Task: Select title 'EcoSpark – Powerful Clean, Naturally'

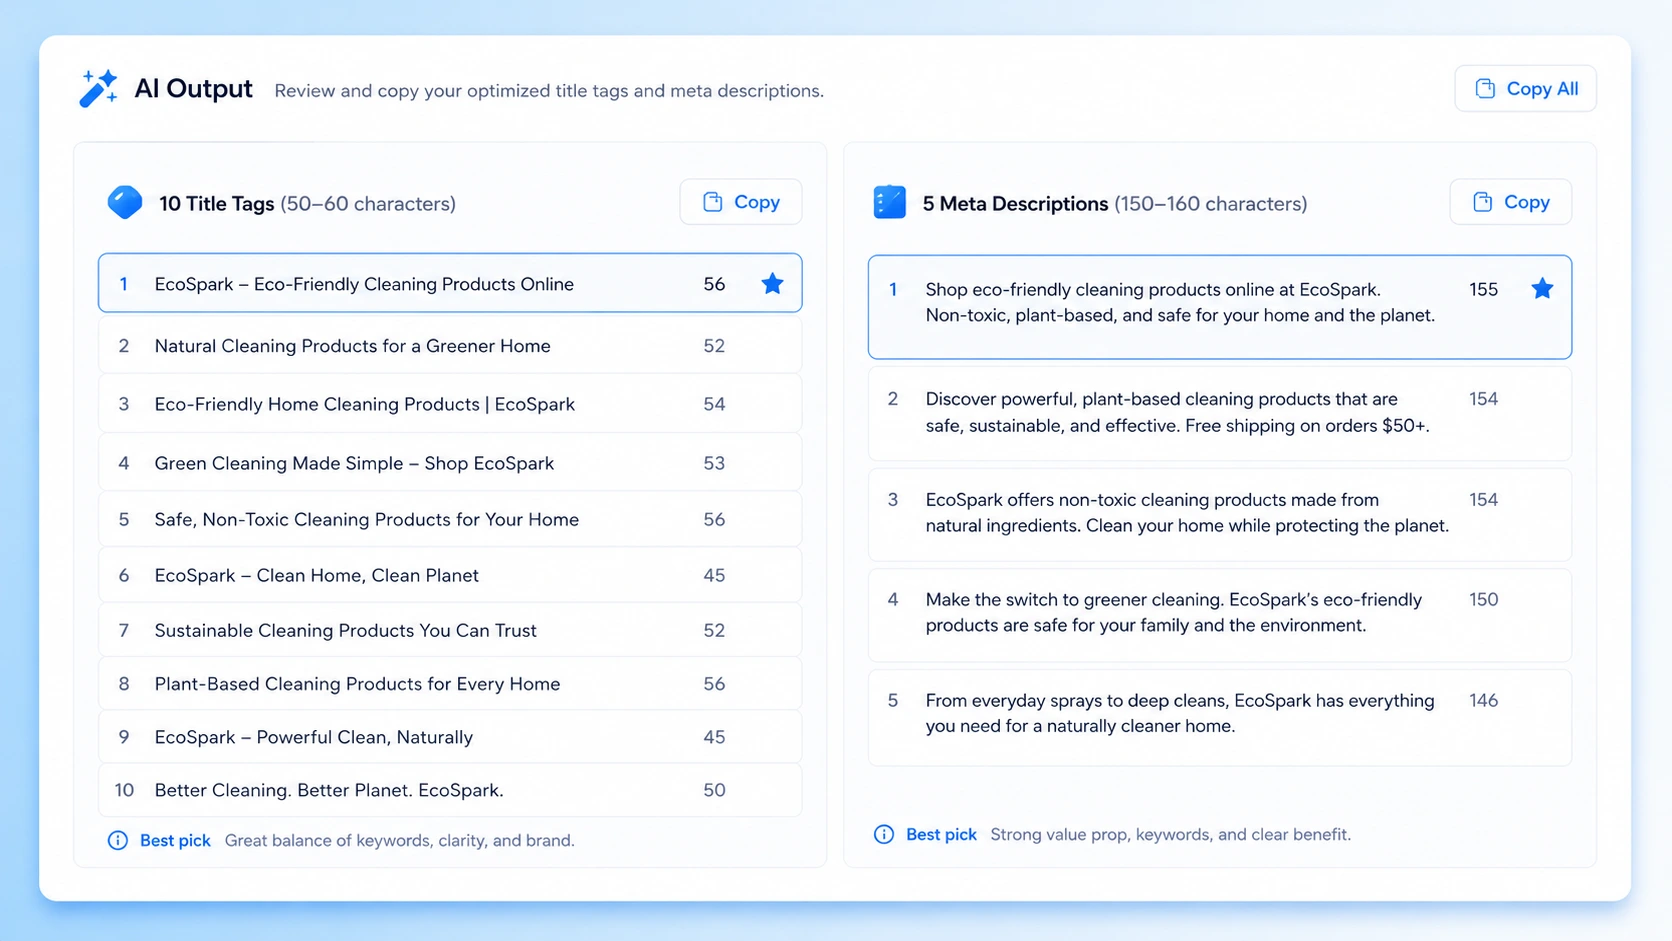Action: coord(450,737)
